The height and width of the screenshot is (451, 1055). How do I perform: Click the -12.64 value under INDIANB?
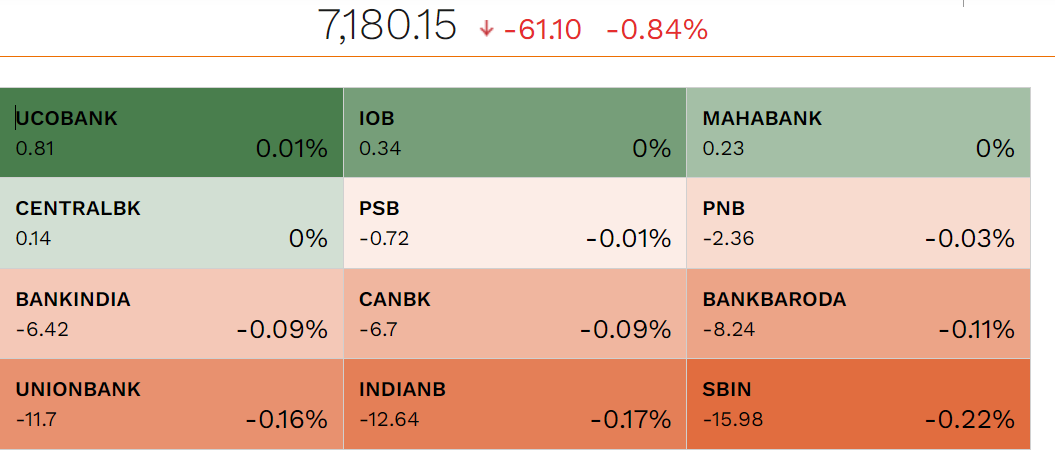click(387, 418)
